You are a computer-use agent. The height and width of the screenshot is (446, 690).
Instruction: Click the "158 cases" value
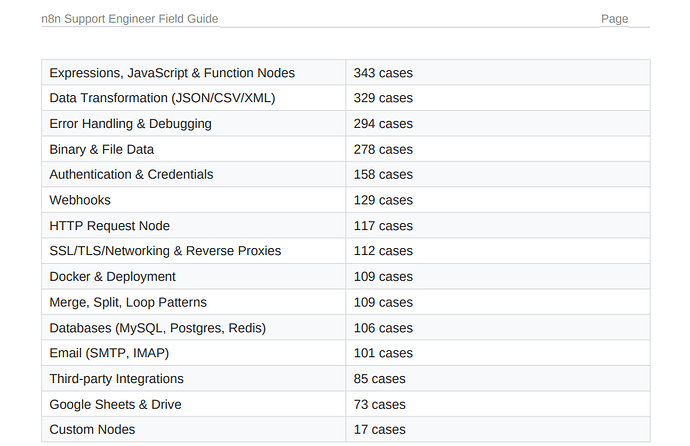(x=383, y=174)
